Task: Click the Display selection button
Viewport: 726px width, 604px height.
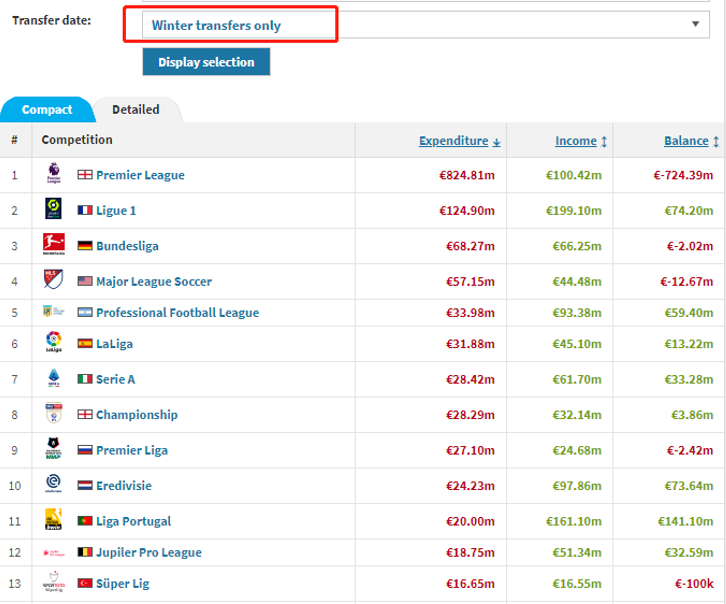Action: coord(206,62)
